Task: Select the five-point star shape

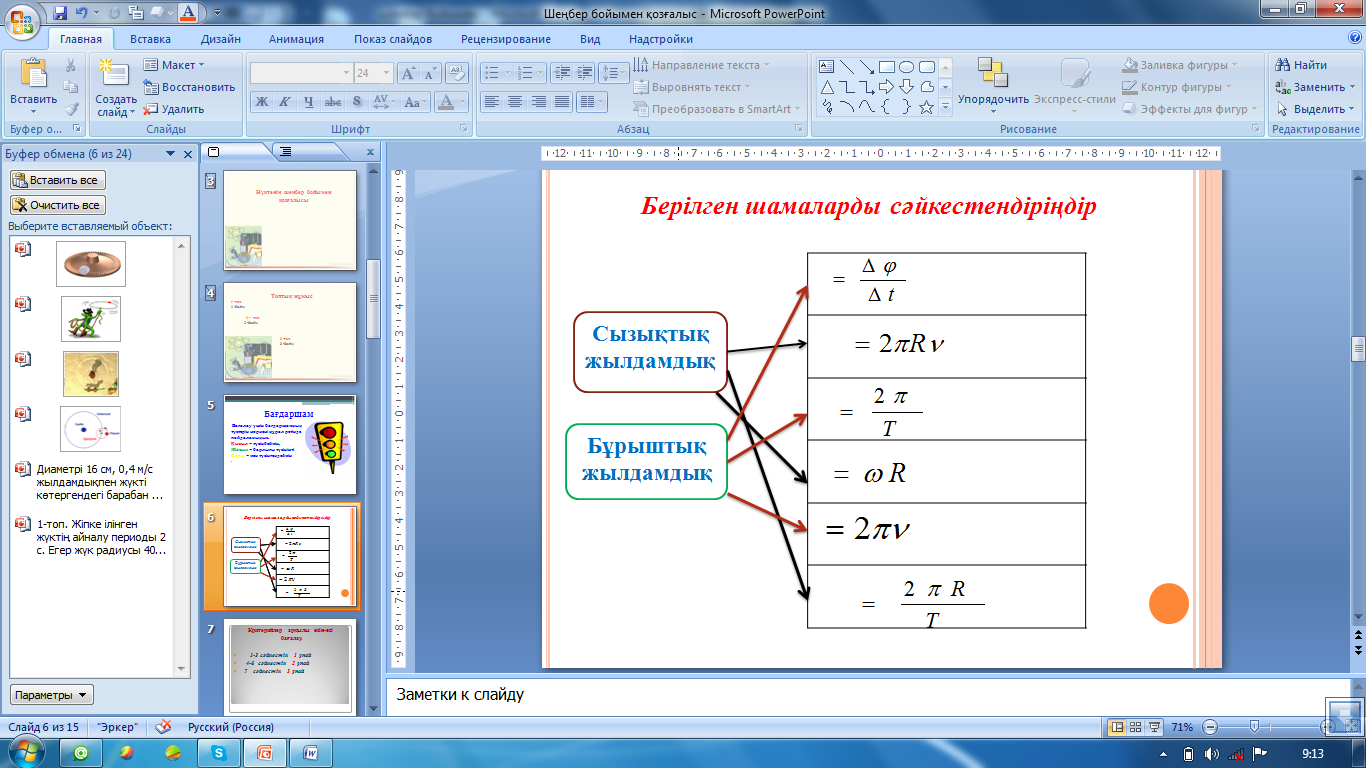Action: pyautogui.click(x=927, y=107)
